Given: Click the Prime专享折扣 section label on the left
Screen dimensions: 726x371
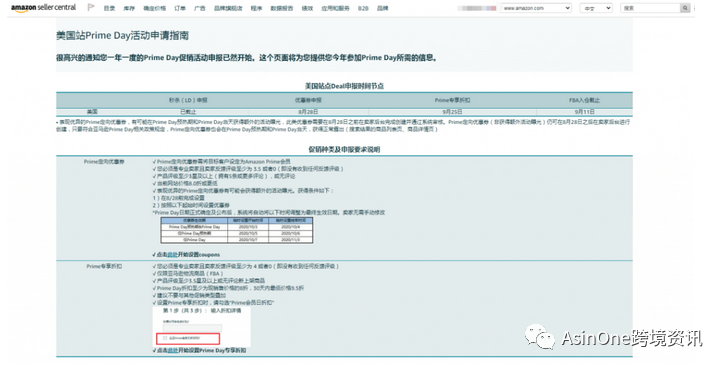Looking at the screenshot, I should [x=104, y=267].
